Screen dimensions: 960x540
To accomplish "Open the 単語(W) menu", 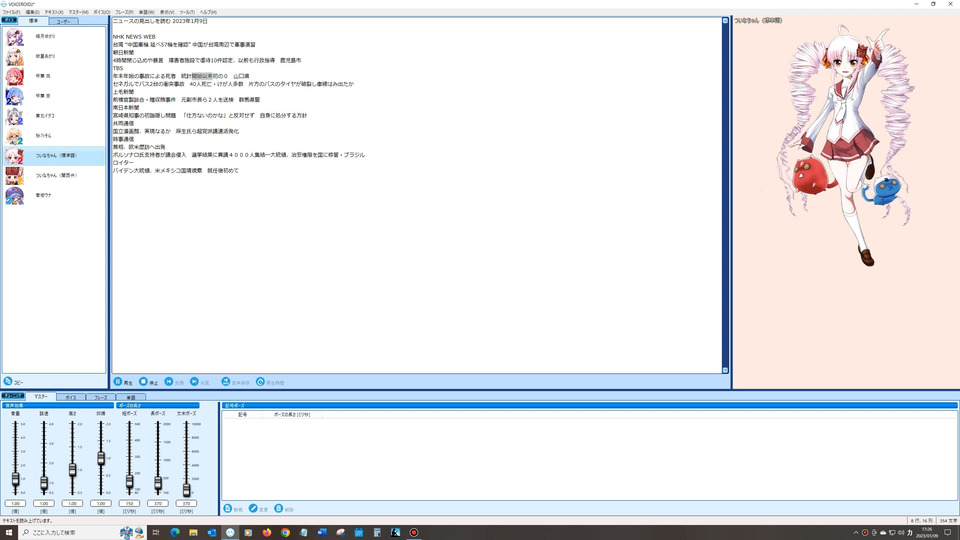I will point(146,12).
